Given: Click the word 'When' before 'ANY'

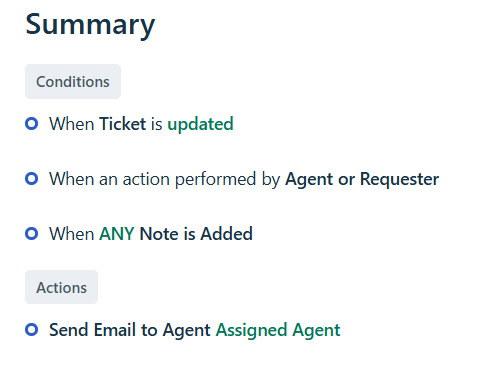Looking at the screenshot, I should 72,234.
